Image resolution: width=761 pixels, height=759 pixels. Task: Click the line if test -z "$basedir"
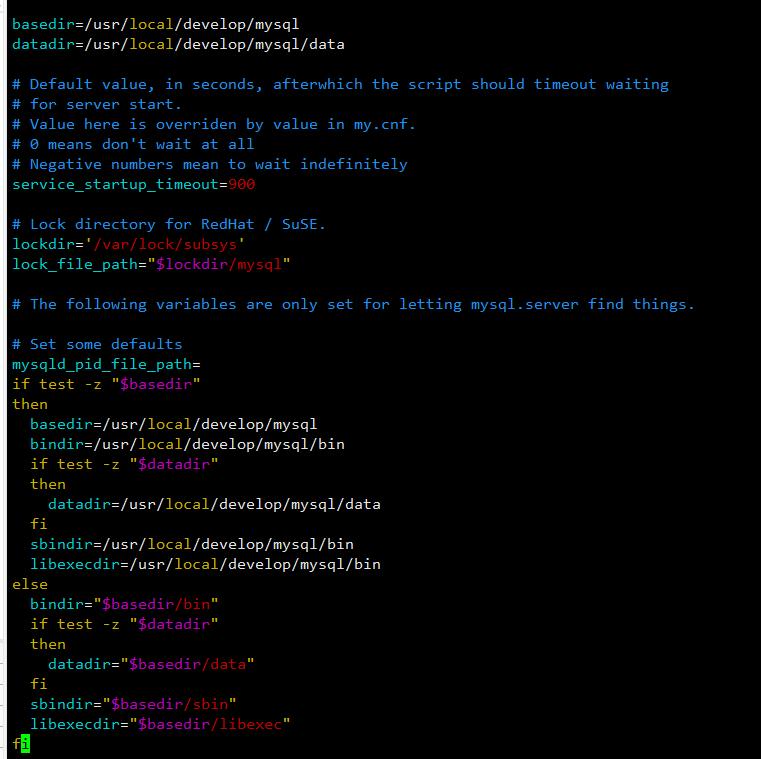coord(106,384)
